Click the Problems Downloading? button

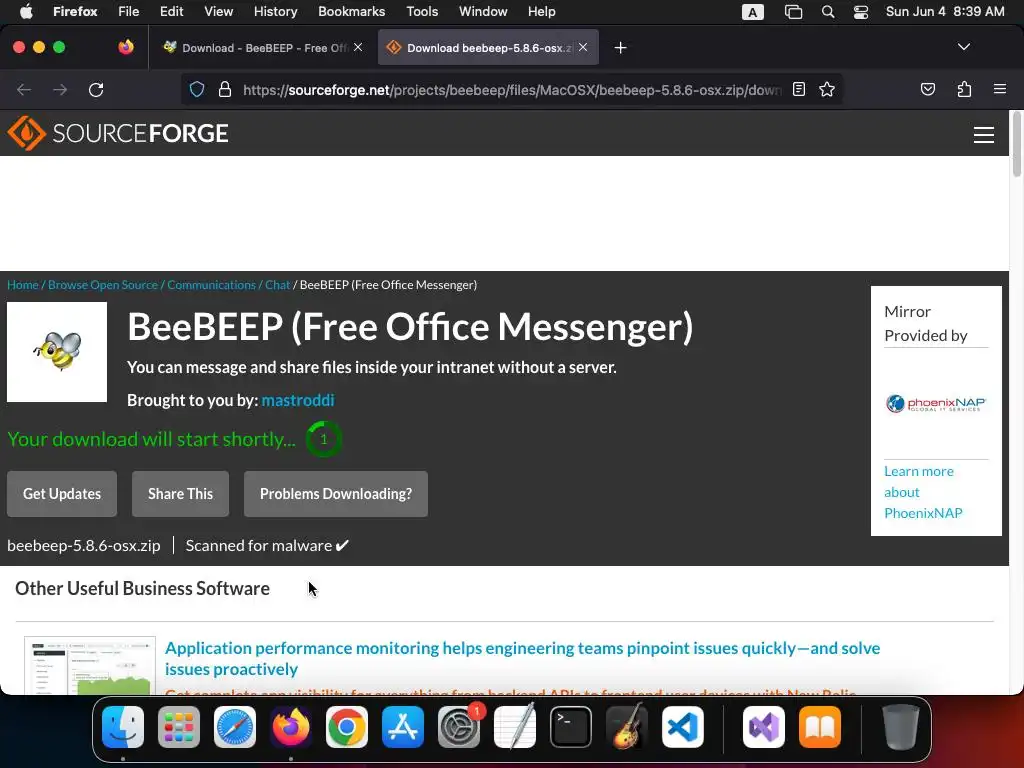pyautogui.click(x=336, y=494)
